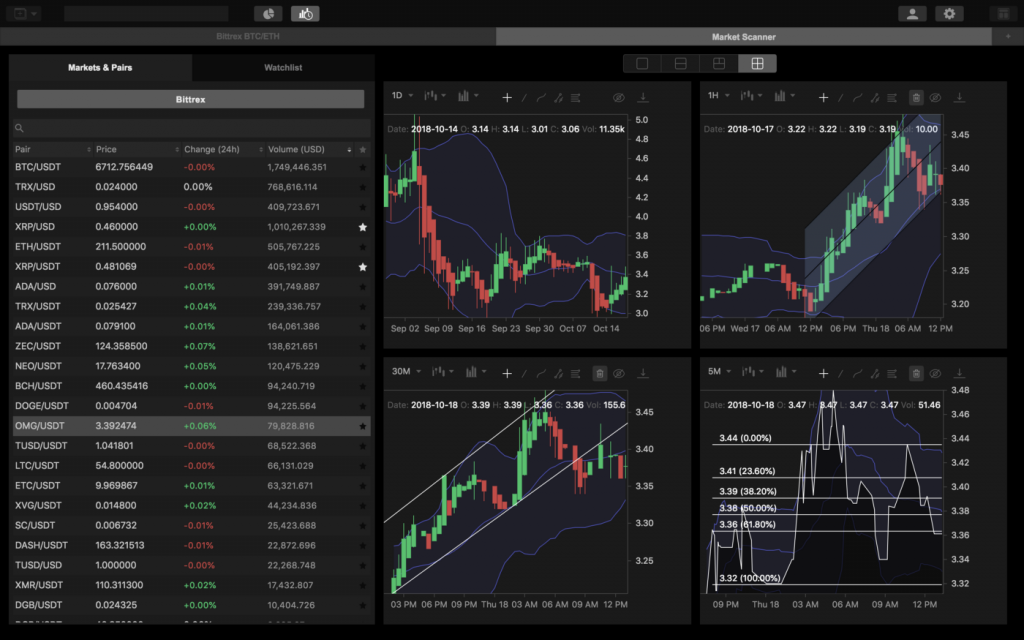Open the 1D timeframe dropdown
This screenshot has width=1024, height=640.
pos(399,96)
